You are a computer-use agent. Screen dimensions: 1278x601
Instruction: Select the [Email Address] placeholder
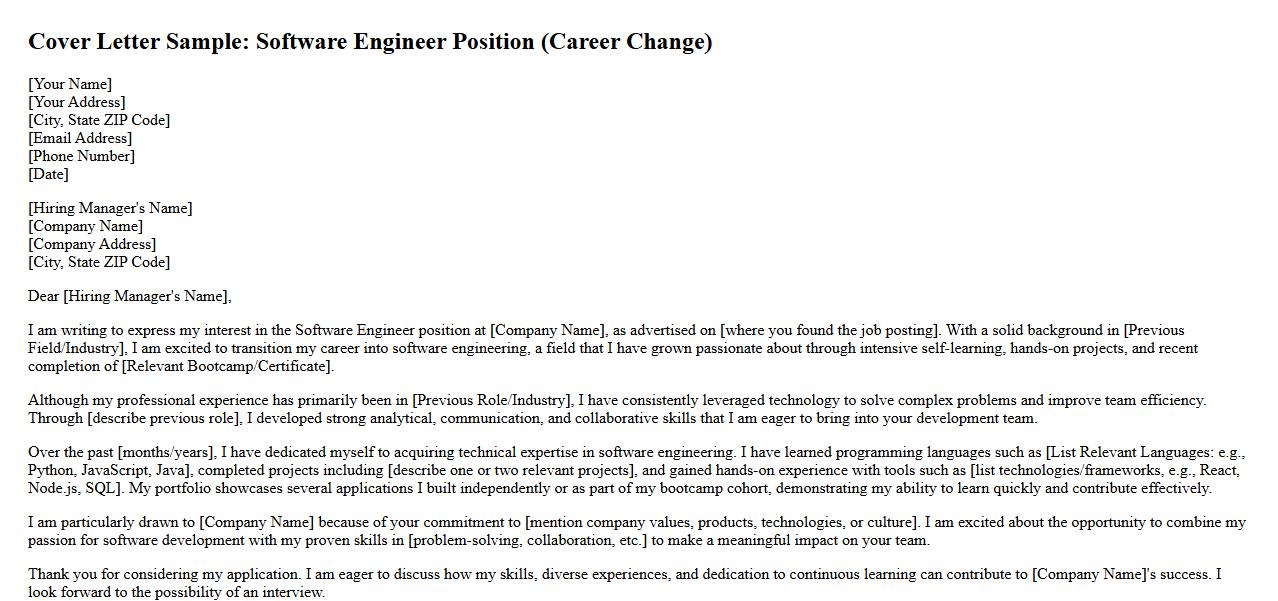click(x=80, y=138)
